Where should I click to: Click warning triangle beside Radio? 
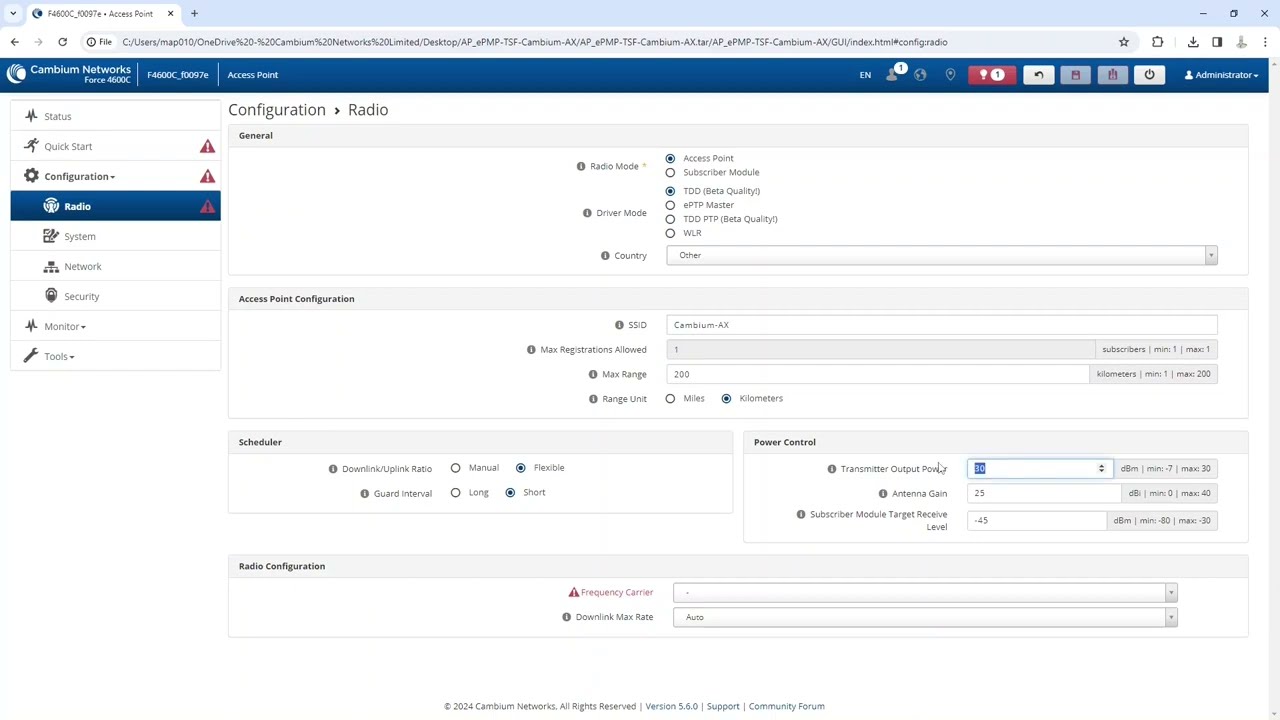pos(207,206)
